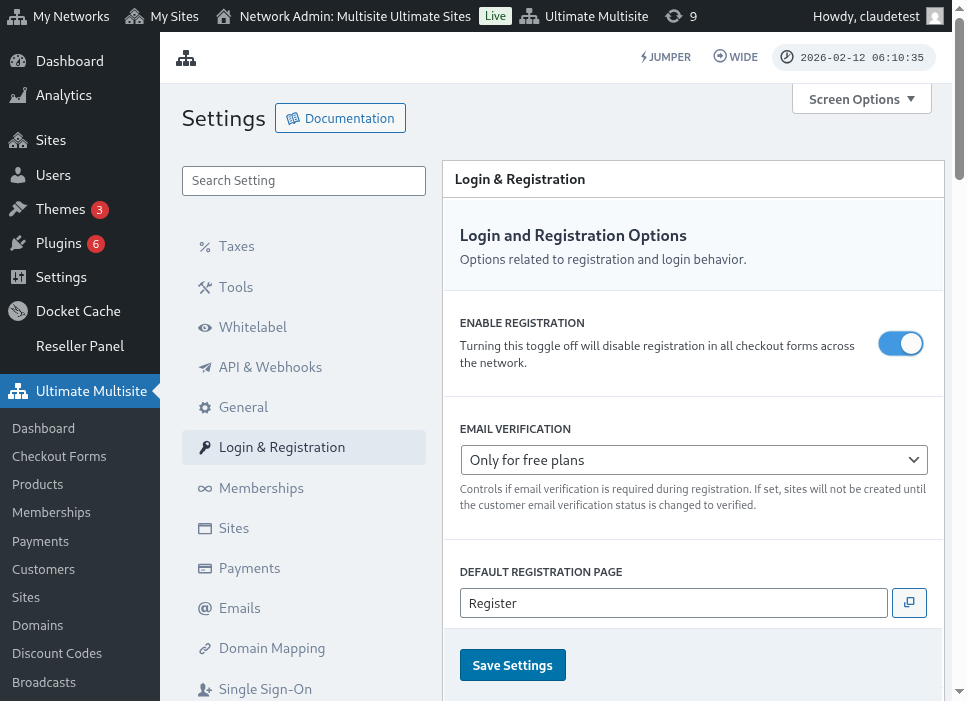
Task: Click the updates refresh icon showing 9
Action: (673, 17)
